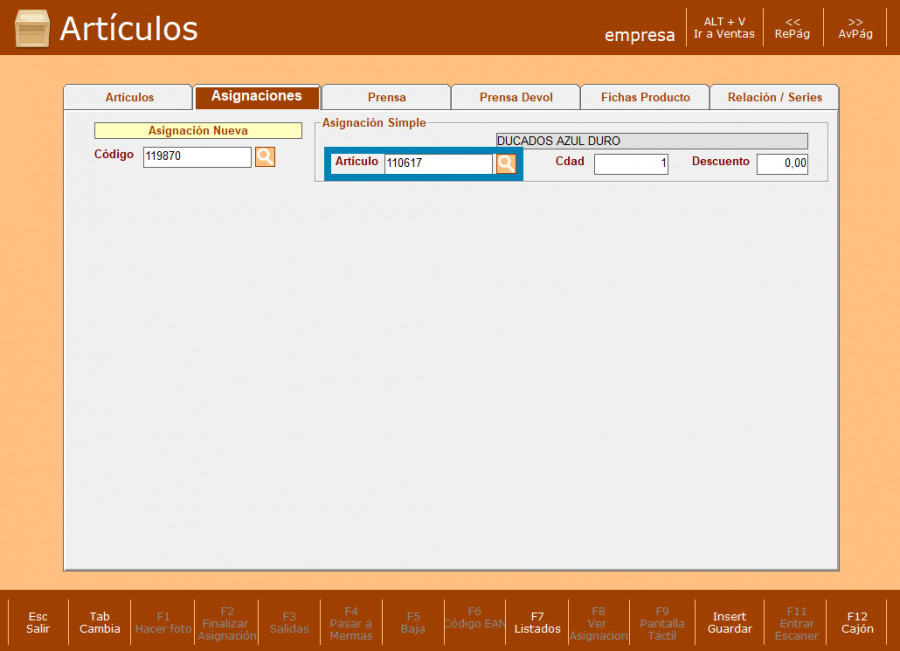Switch to the Prensa tab
The image size is (900, 651).
tap(386, 98)
